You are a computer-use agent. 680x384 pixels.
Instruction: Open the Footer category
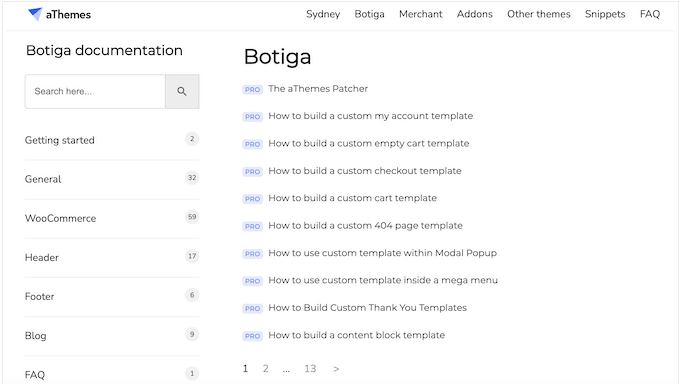[39, 296]
